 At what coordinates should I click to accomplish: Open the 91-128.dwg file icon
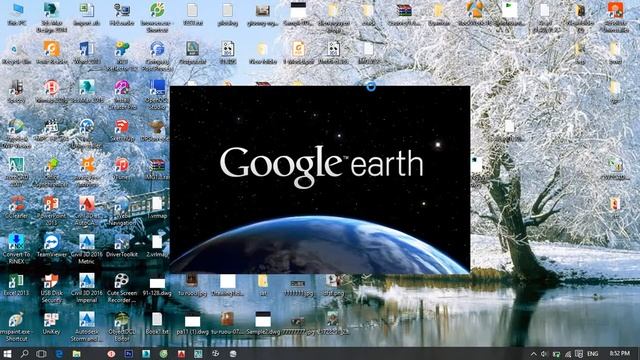[157, 287]
